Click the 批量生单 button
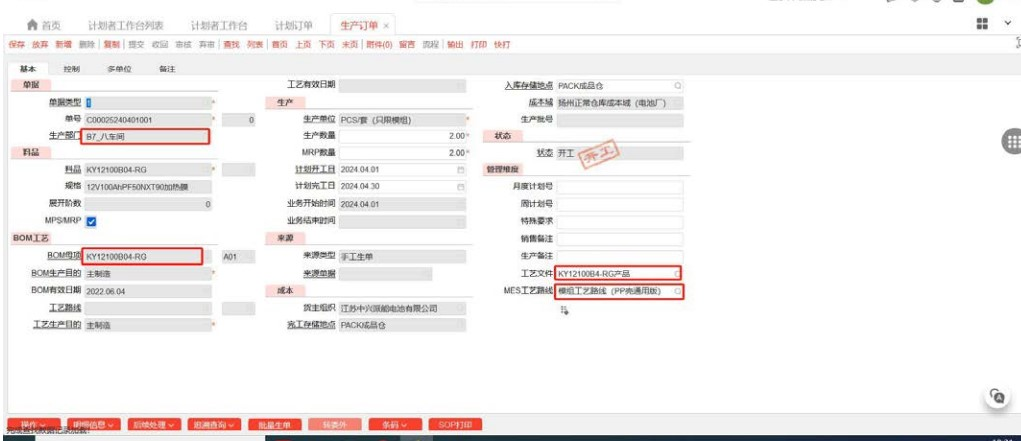Image resolution: width=1021 pixels, height=441 pixels. [x=273, y=425]
